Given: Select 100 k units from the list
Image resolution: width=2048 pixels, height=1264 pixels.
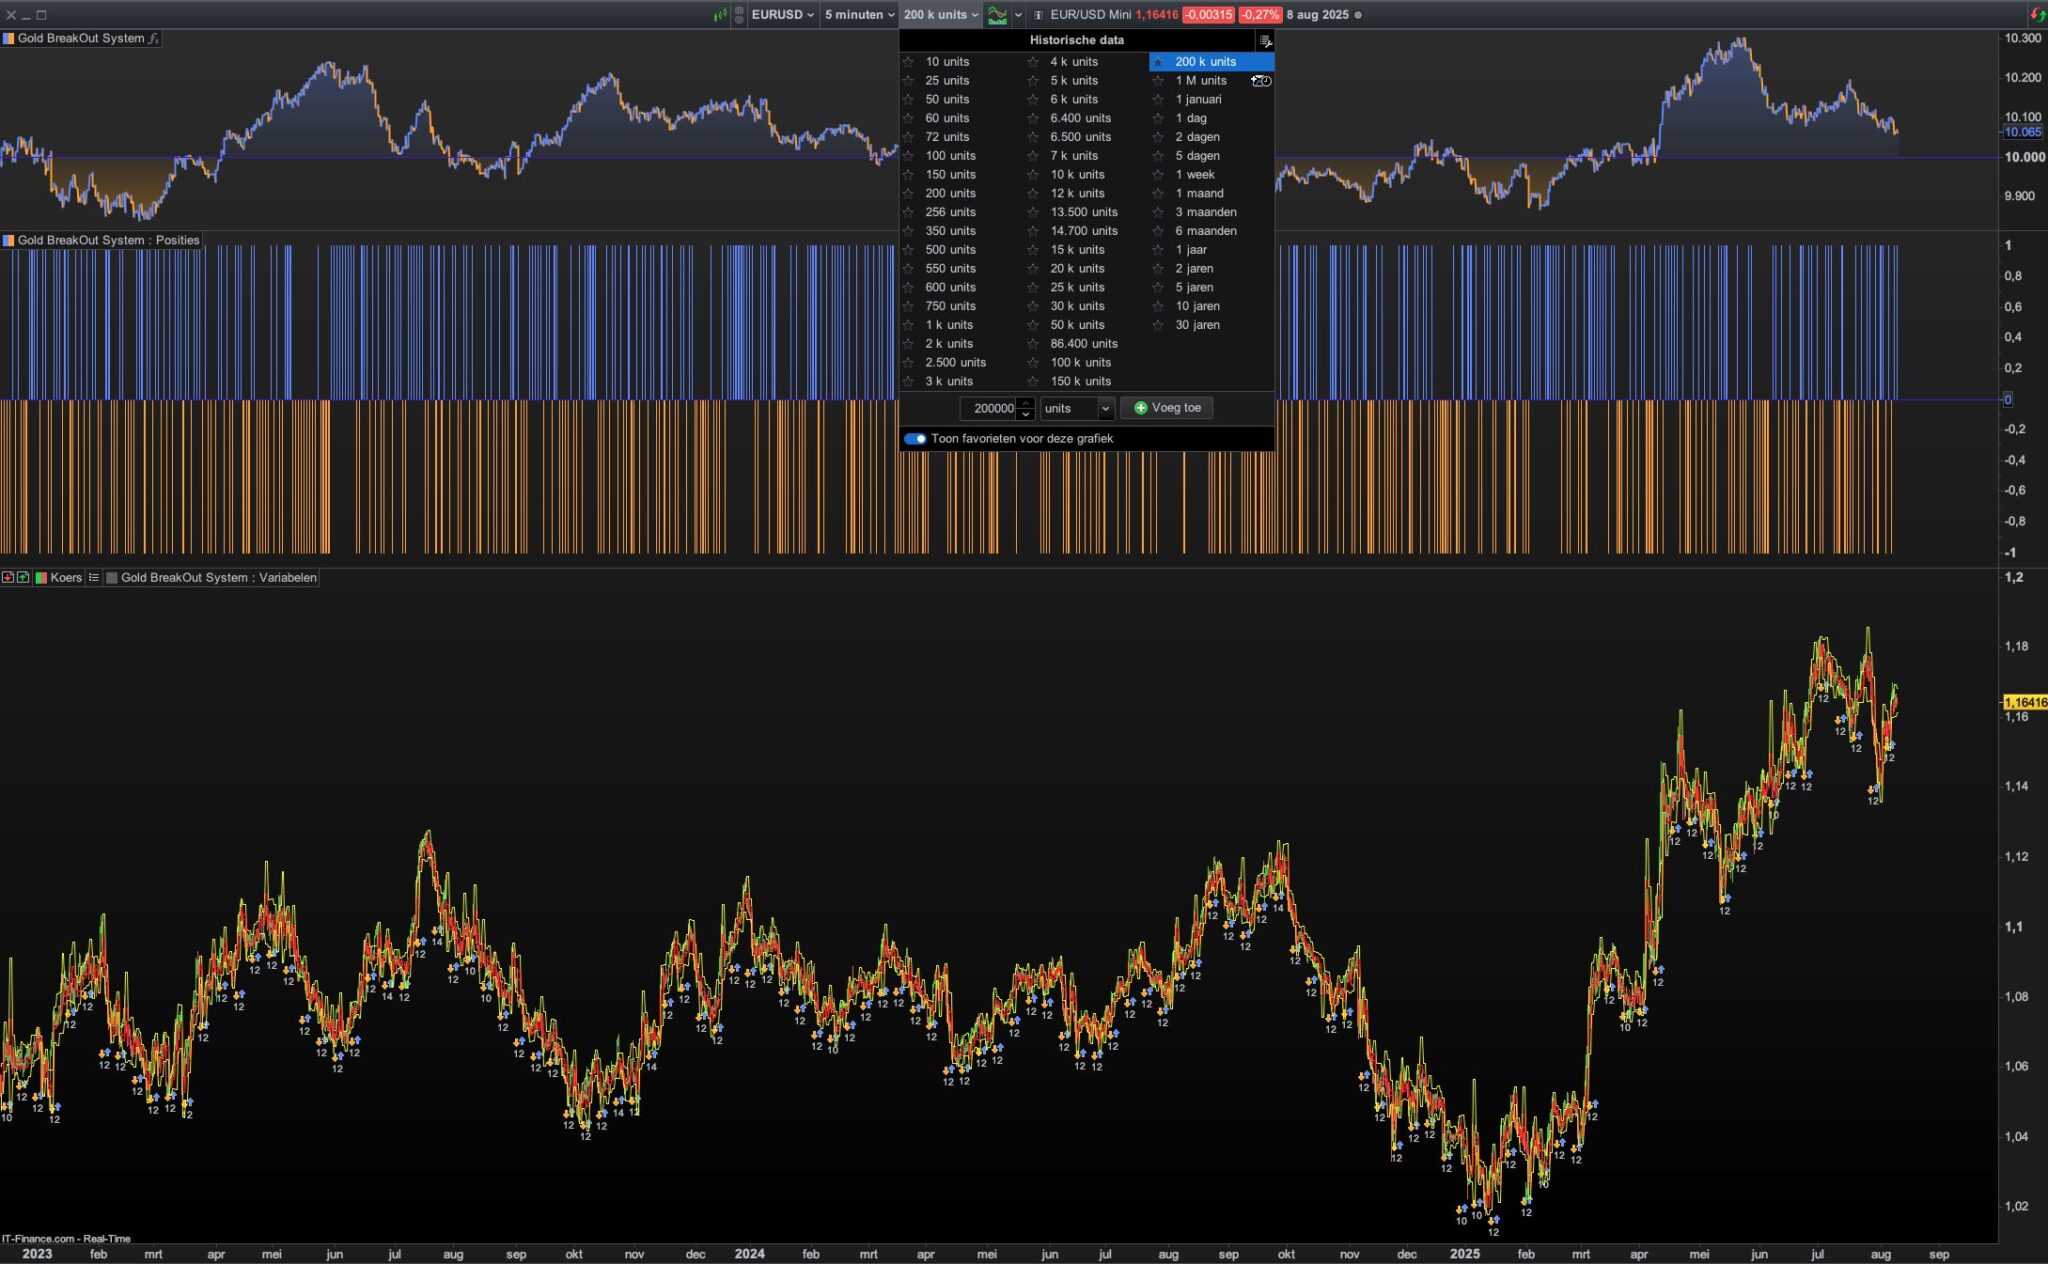Looking at the screenshot, I should [x=1080, y=363].
